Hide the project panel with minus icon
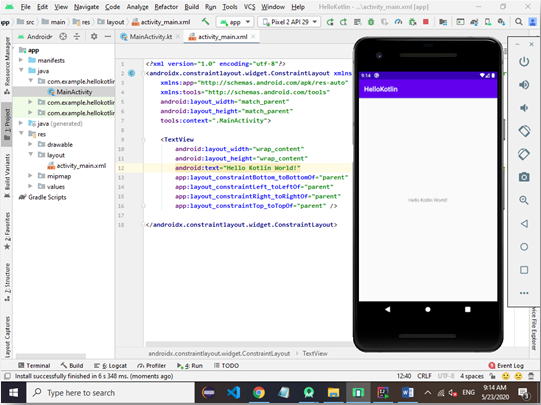The image size is (541, 405). tap(108, 36)
